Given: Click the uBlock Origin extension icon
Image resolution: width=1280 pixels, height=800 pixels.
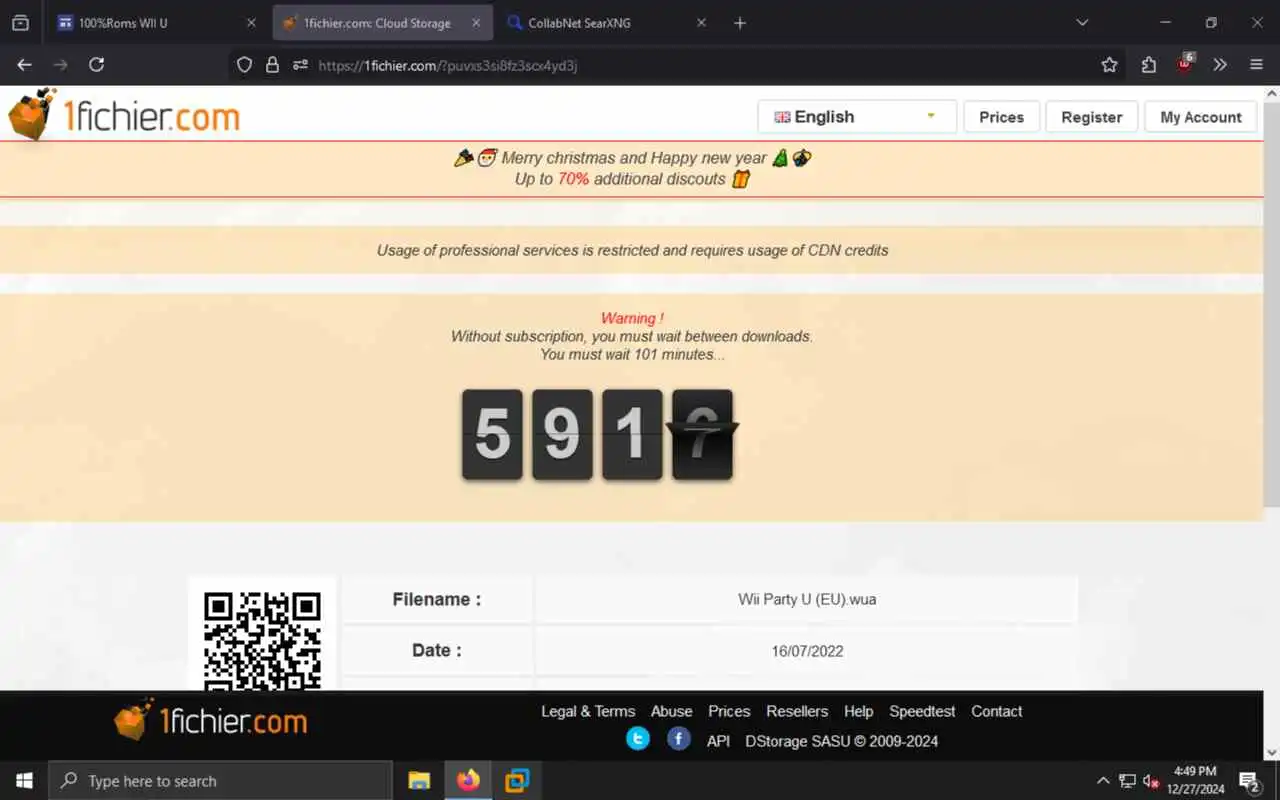Looking at the screenshot, I should (1185, 64).
